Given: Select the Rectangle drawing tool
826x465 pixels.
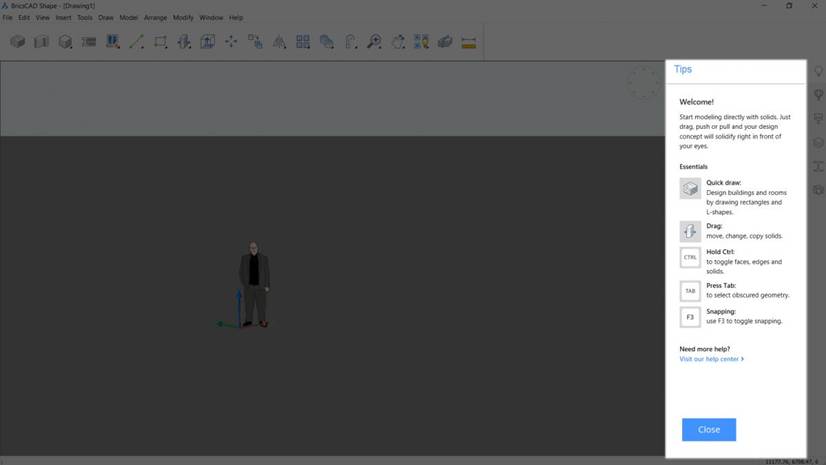Looking at the screenshot, I should 160,42.
